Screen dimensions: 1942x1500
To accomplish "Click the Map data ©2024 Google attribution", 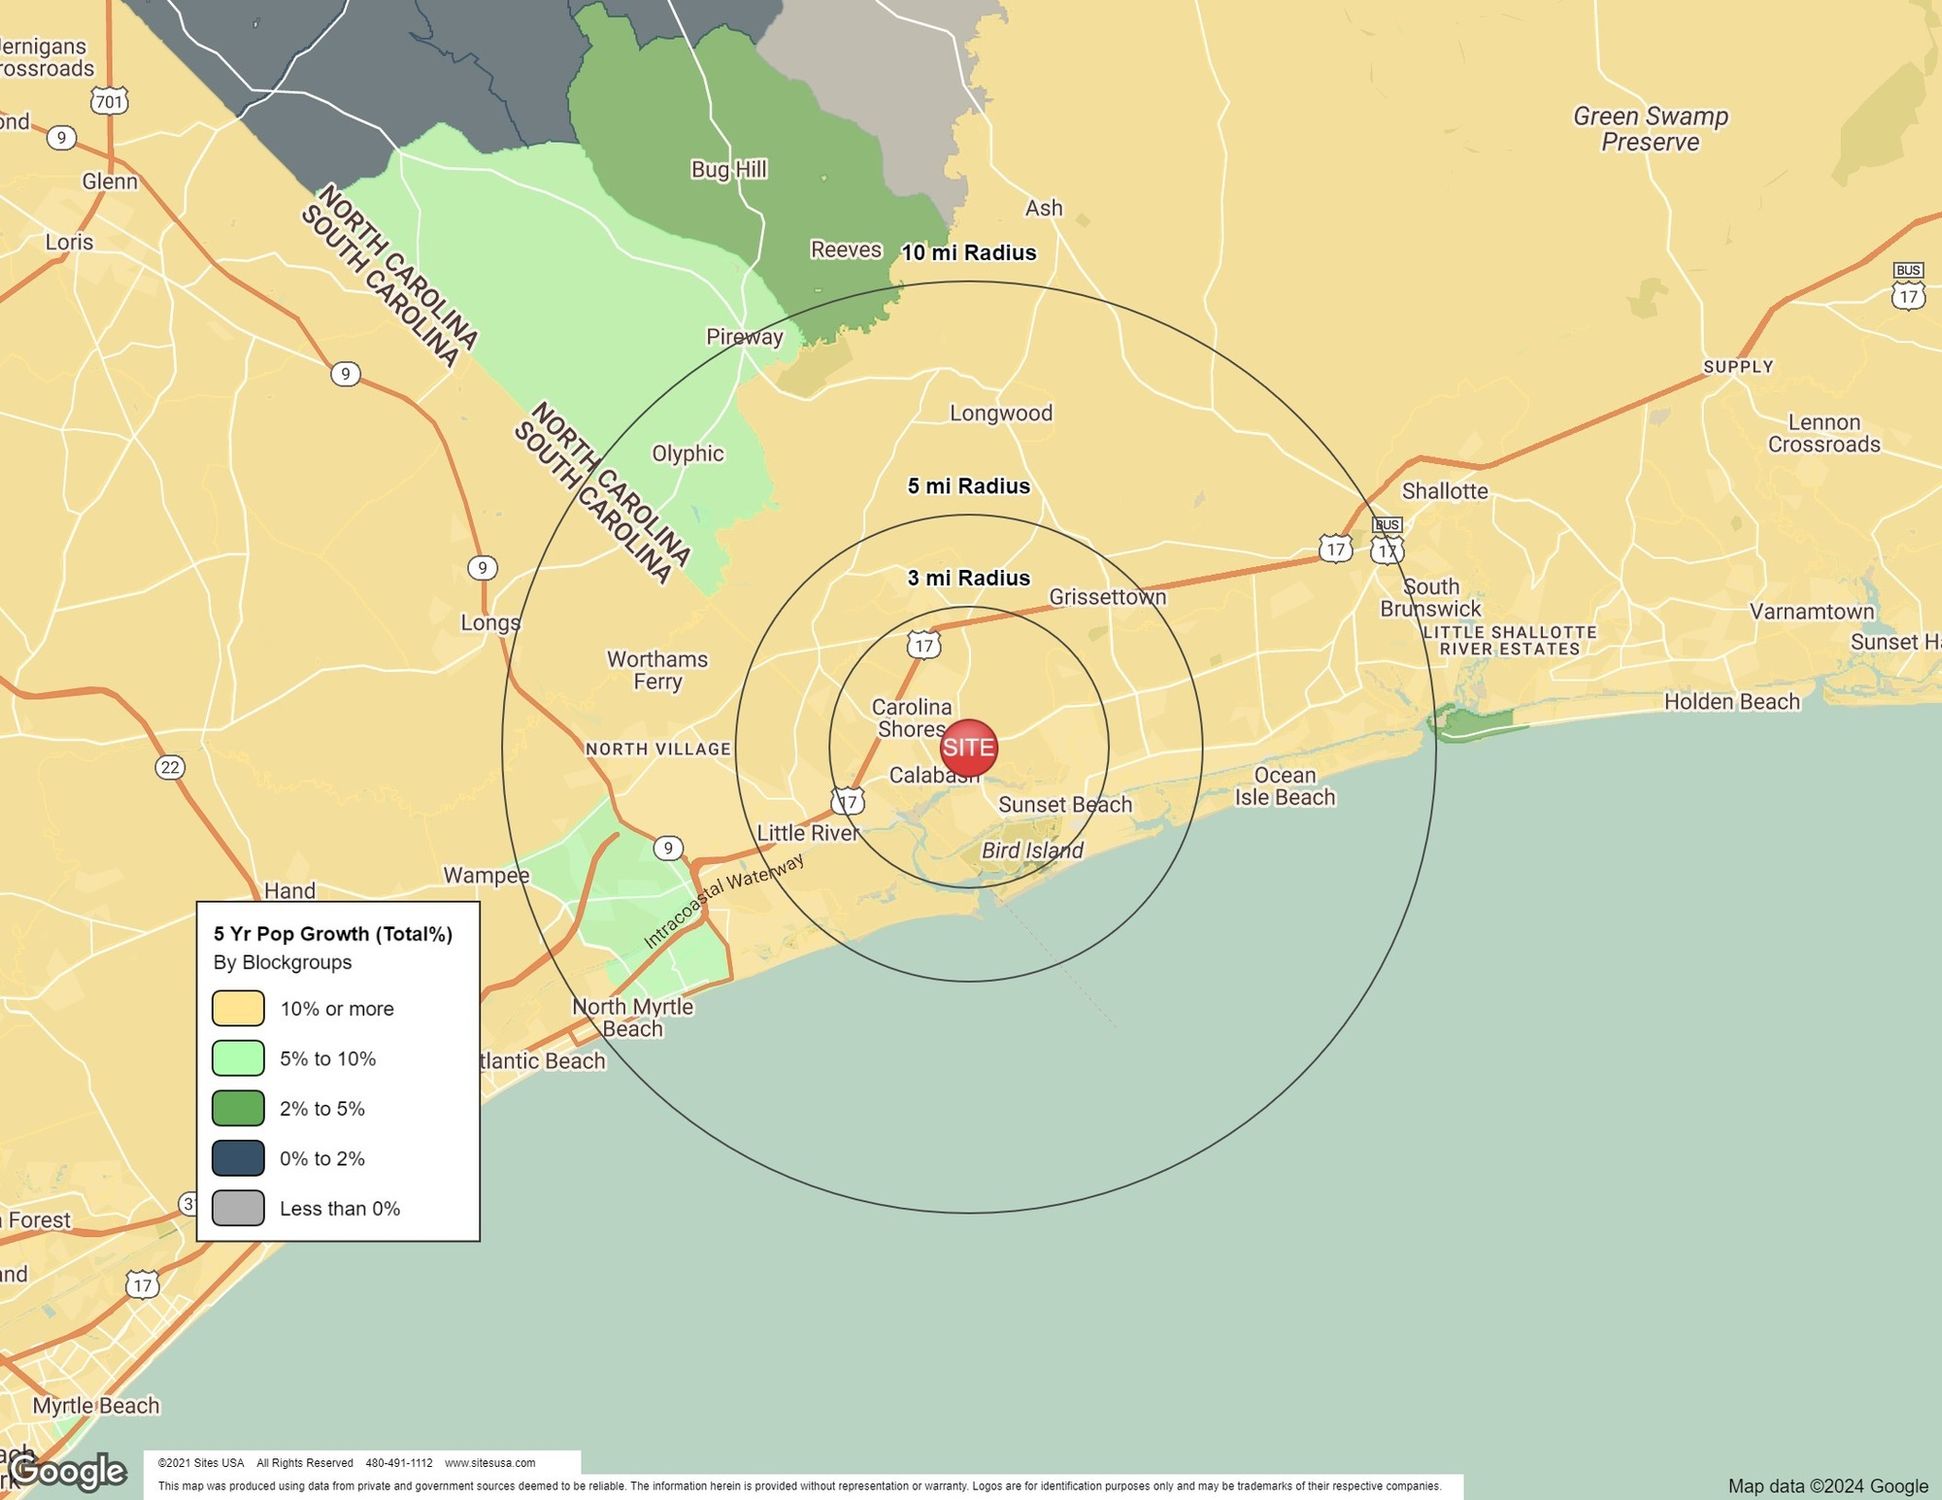I will (1827, 1486).
